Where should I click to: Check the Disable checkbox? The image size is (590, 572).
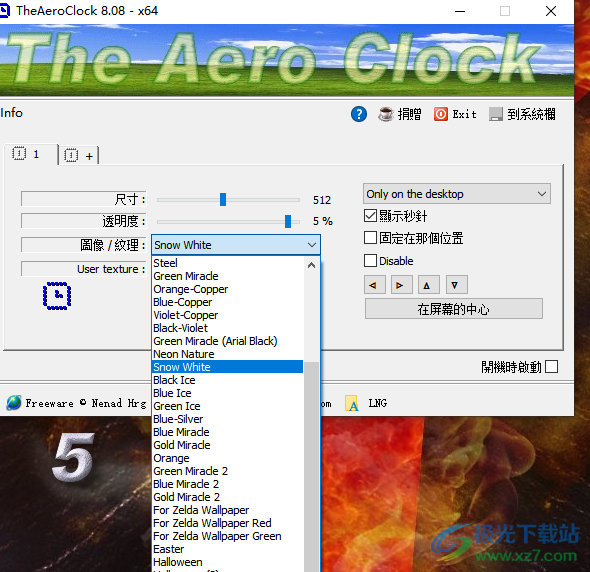[370, 260]
